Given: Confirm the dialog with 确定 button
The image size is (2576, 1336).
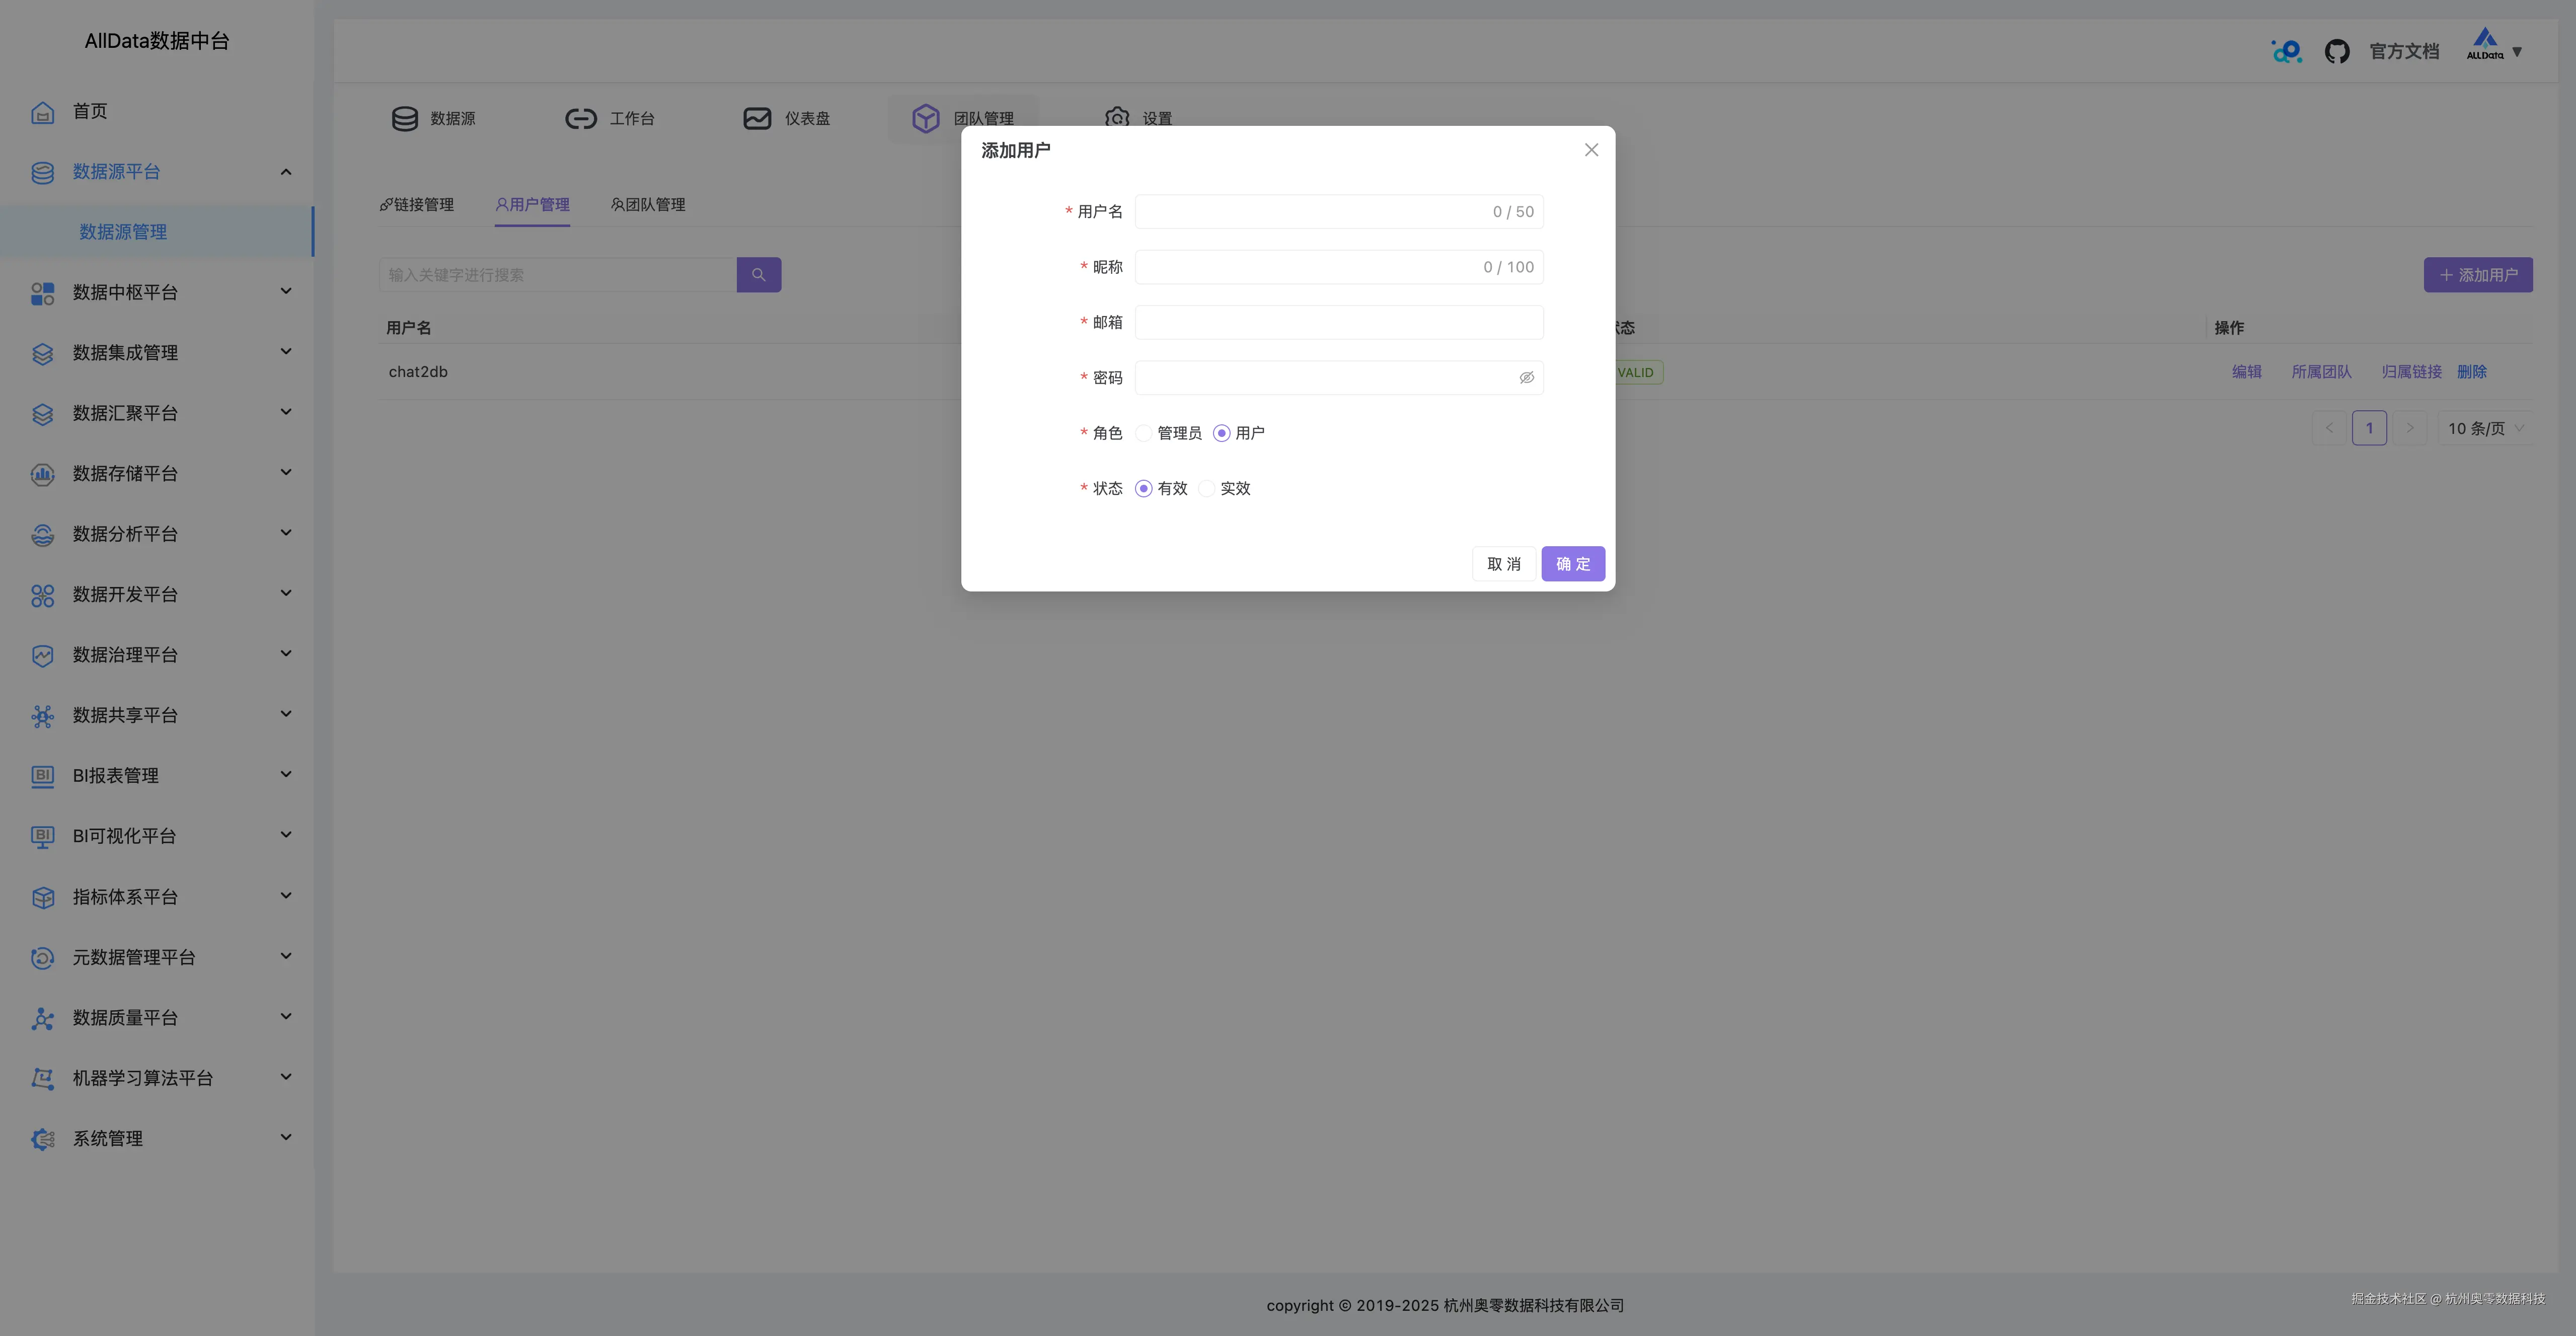Looking at the screenshot, I should click(1572, 563).
